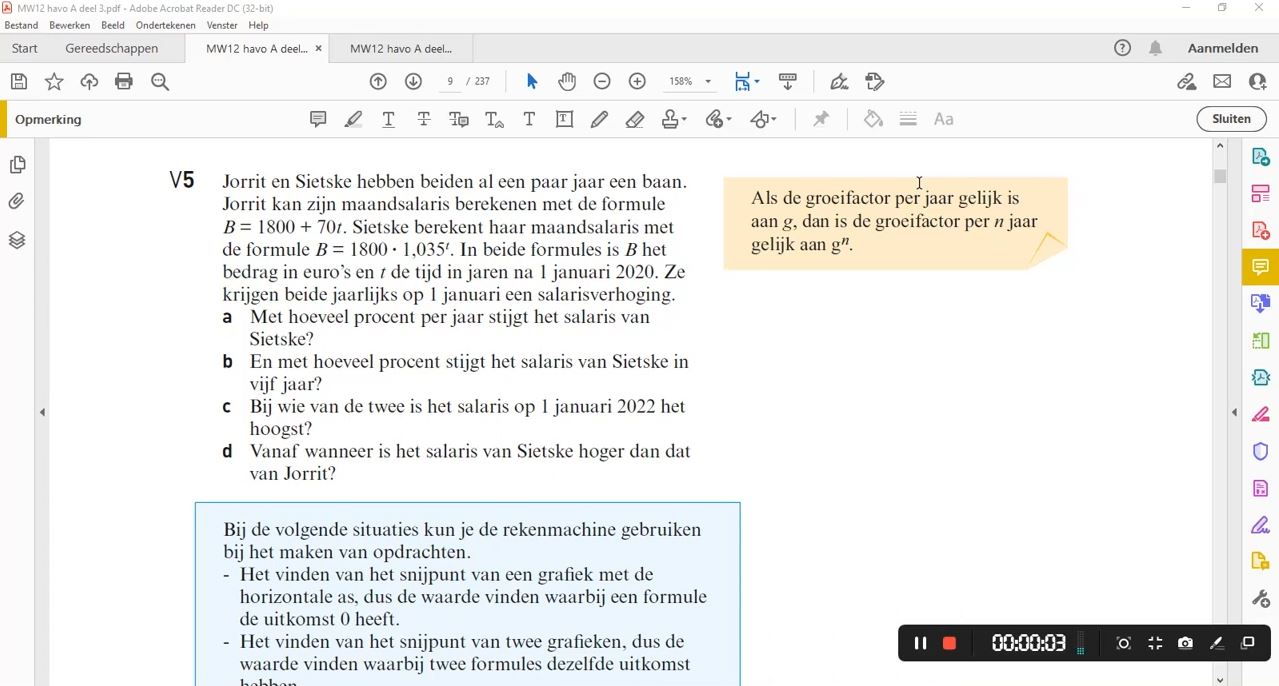Open the Comment tool in right pane

1260,267
